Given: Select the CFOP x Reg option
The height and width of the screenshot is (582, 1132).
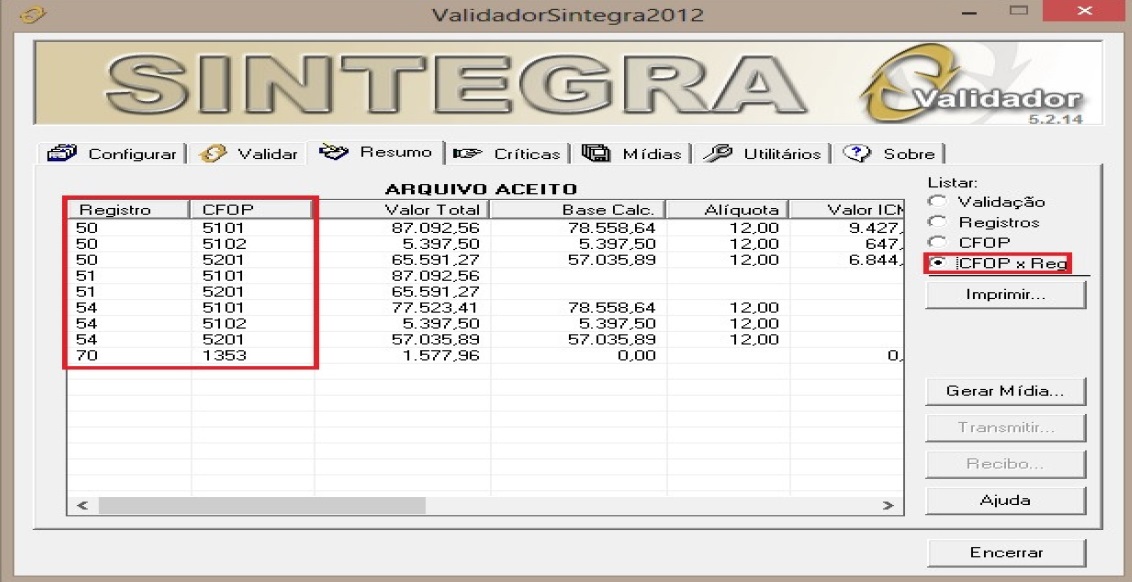Looking at the screenshot, I should pyautogui.click(x=937, y=263).
